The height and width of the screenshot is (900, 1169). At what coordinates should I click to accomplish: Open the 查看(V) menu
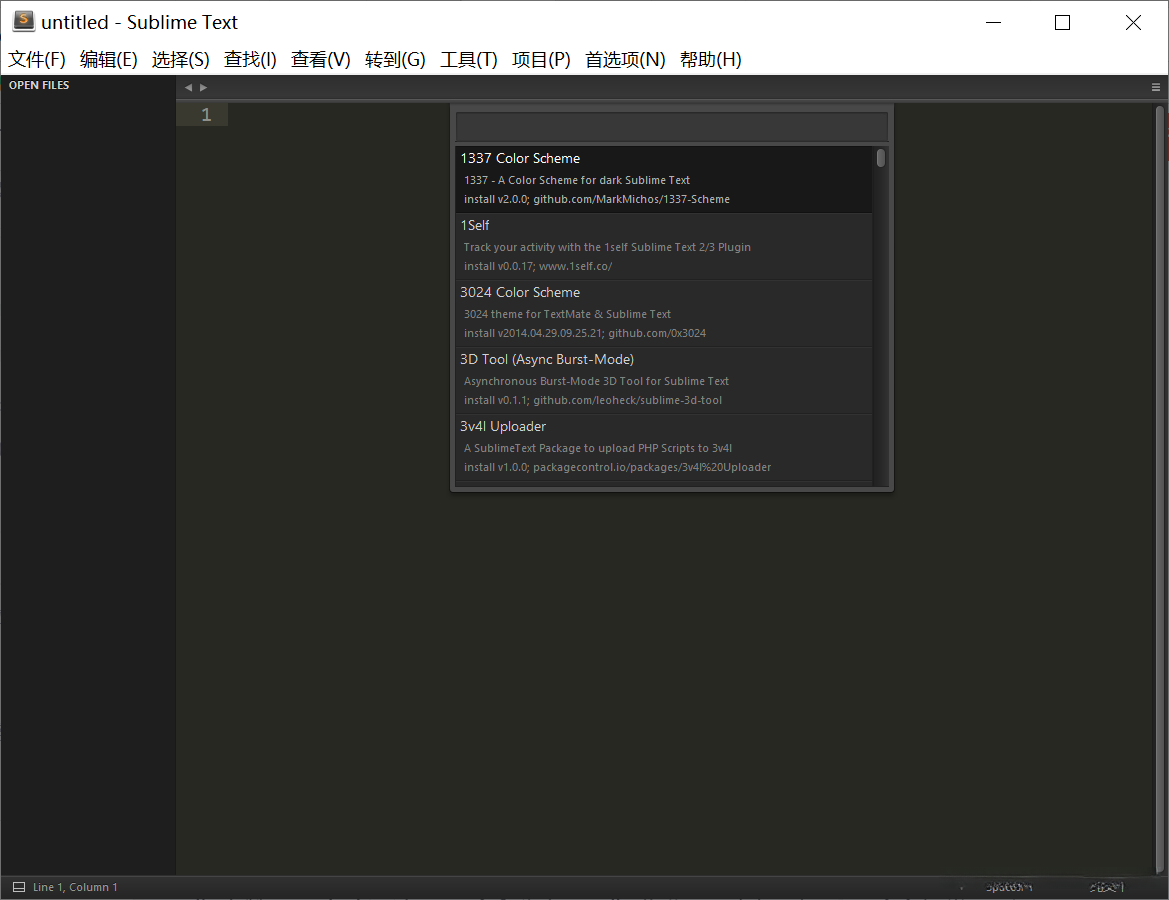(x=321, y=60)
